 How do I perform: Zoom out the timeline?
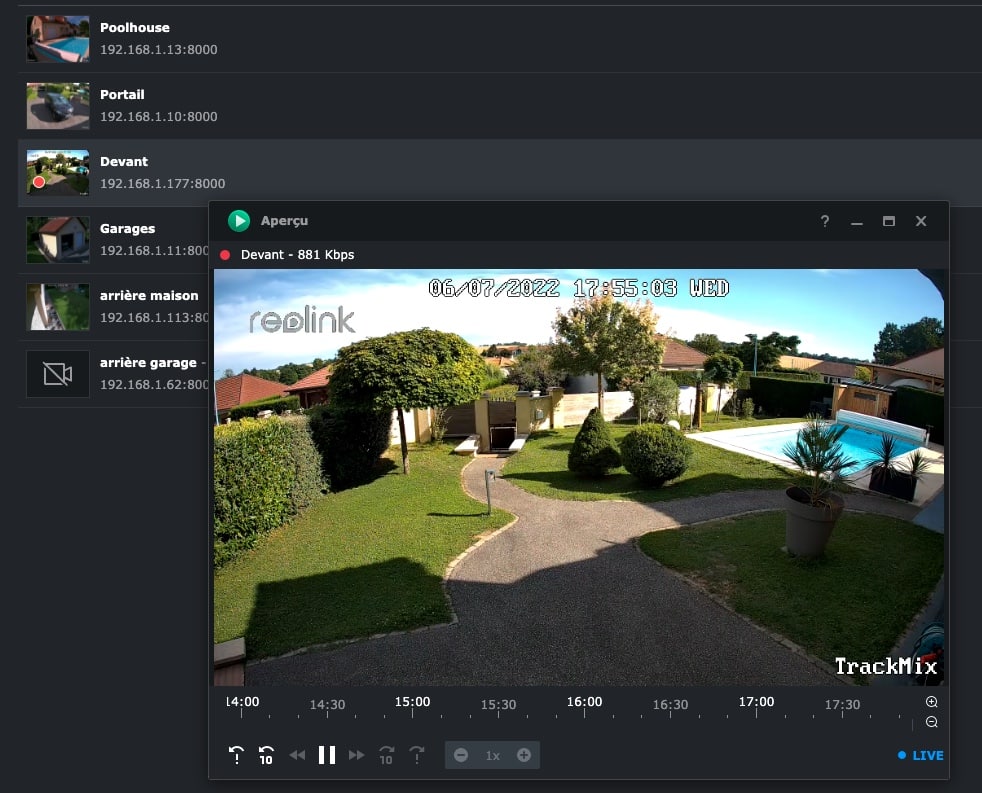931,722
